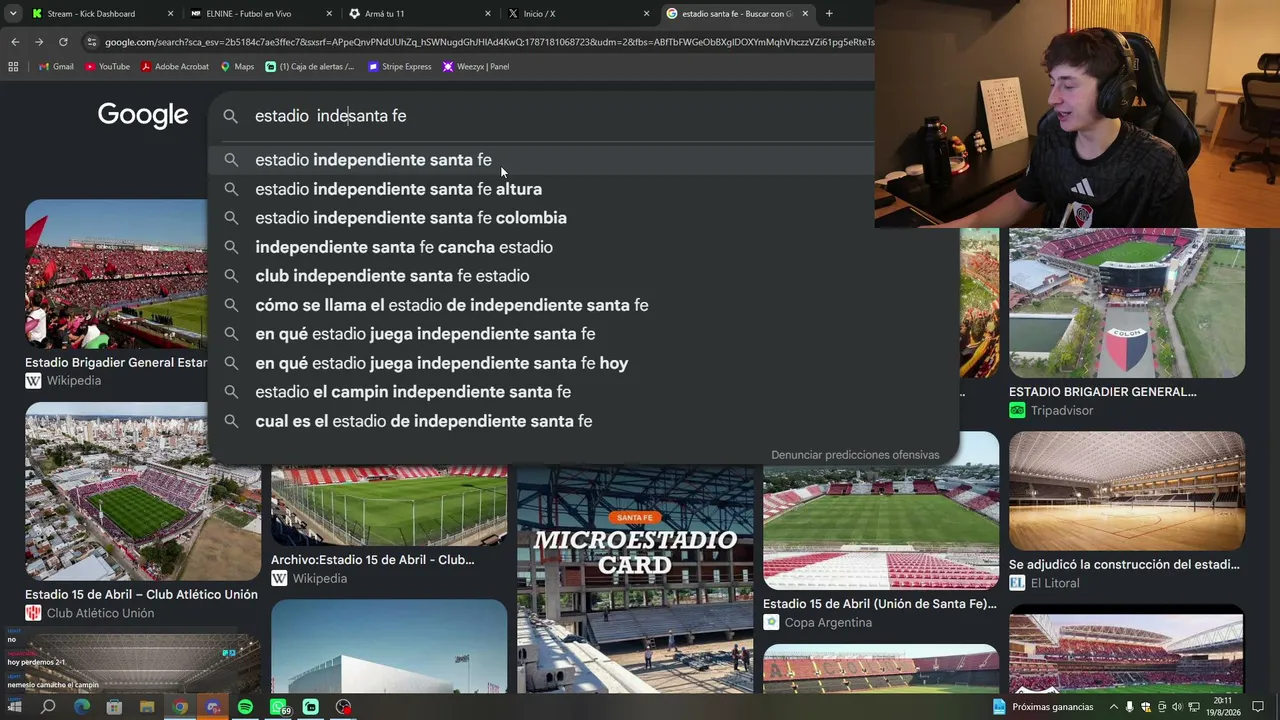Viewport: 1280px width, 720px height.
Task: Close the Inicio / X tab
Action: (646, 14)
